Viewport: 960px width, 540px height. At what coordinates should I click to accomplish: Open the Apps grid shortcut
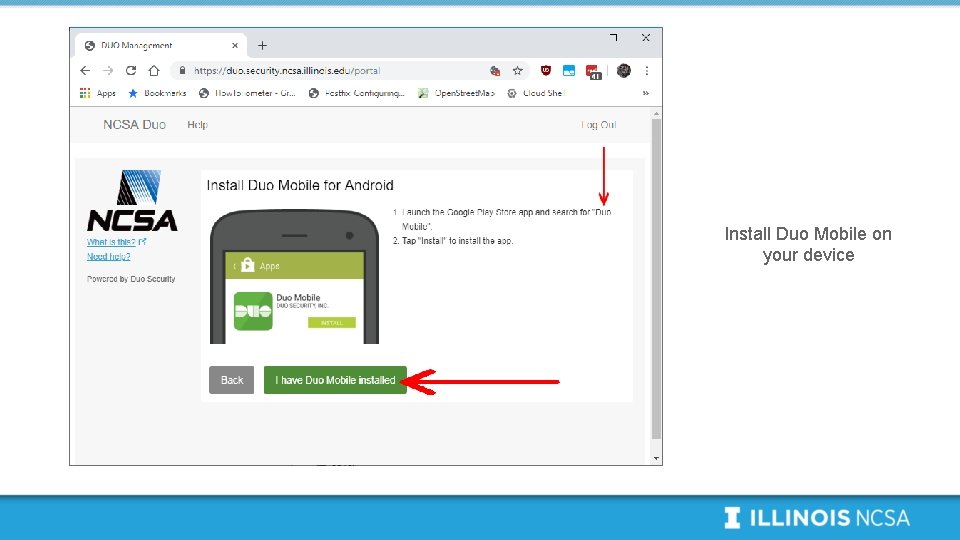point(97,93)
